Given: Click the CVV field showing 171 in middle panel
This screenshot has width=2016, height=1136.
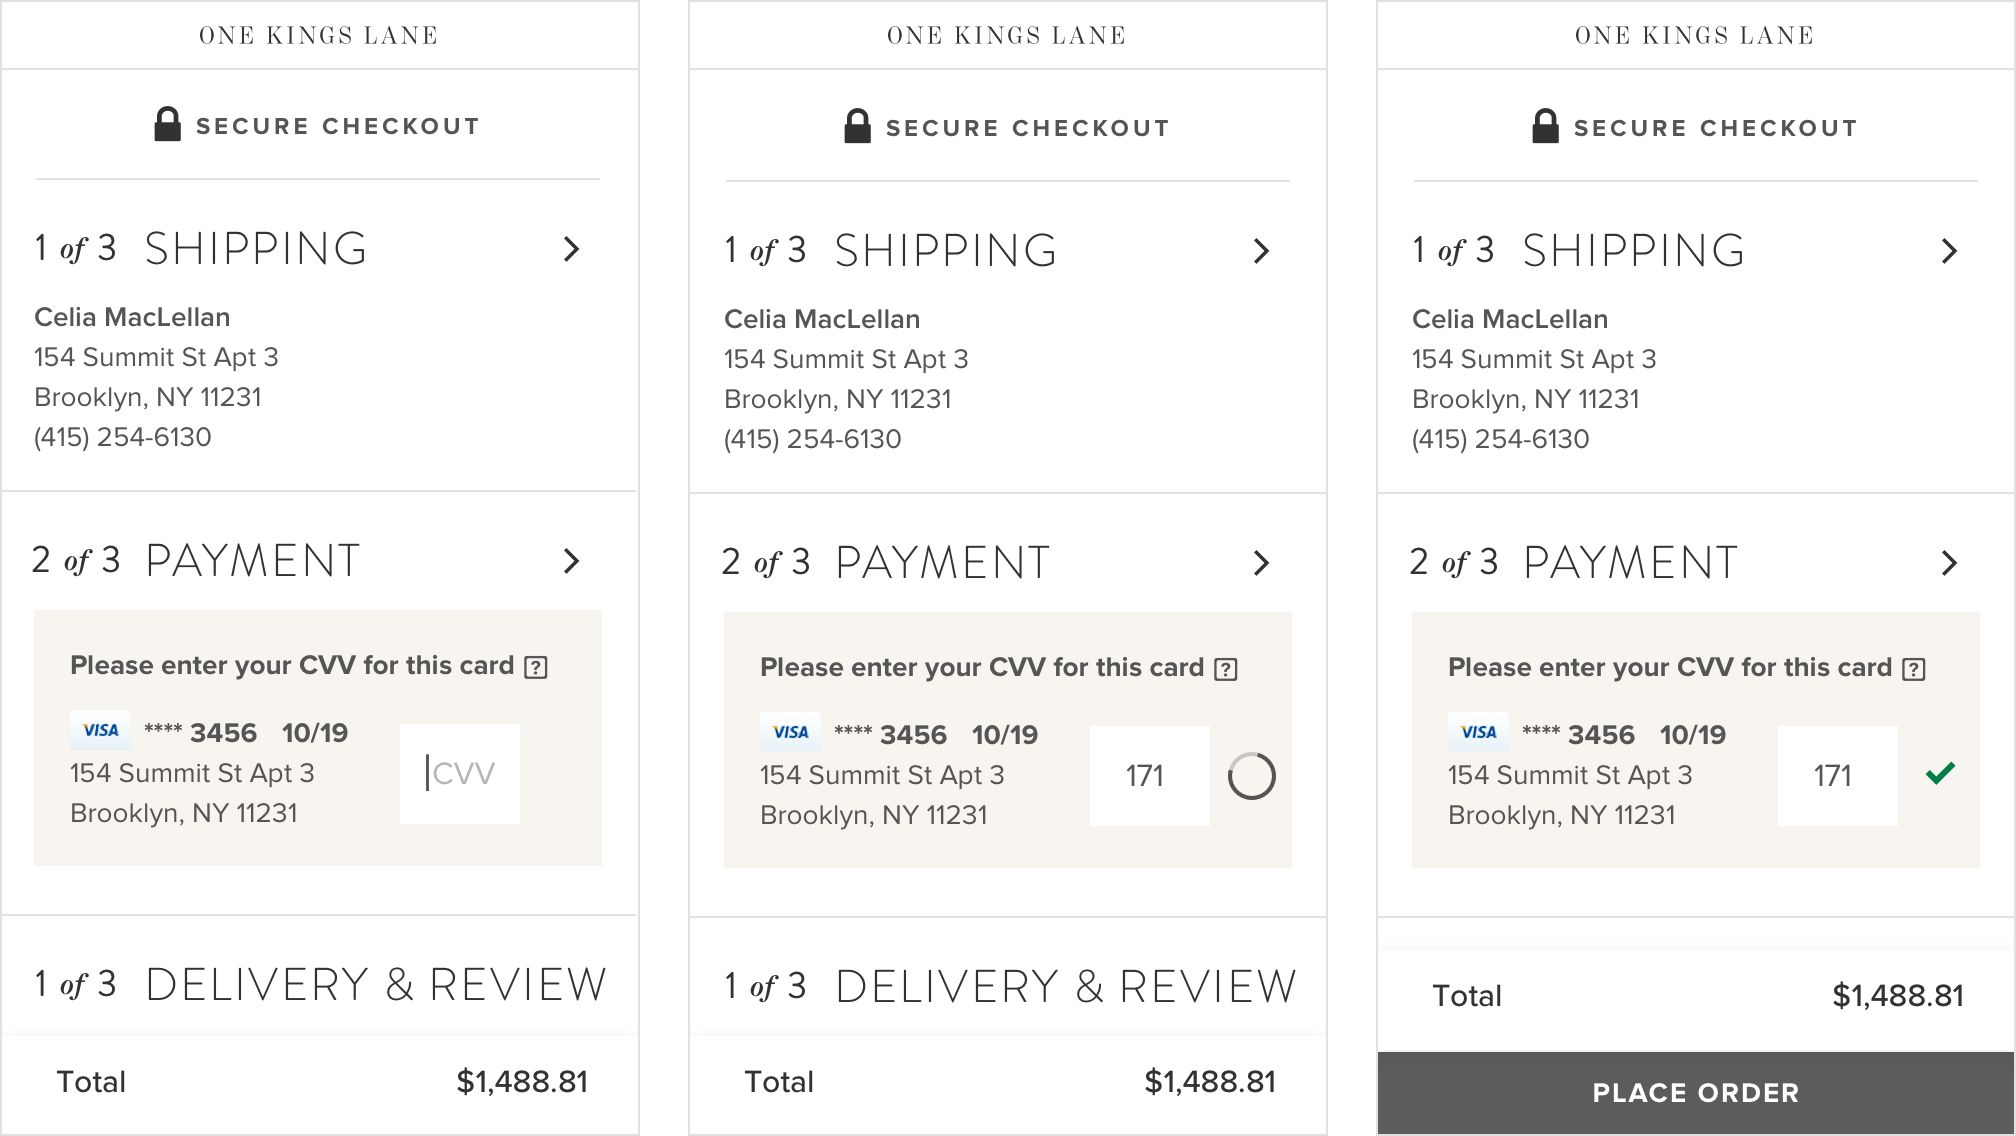Looking at the screenshot, I should (1149, 776).
